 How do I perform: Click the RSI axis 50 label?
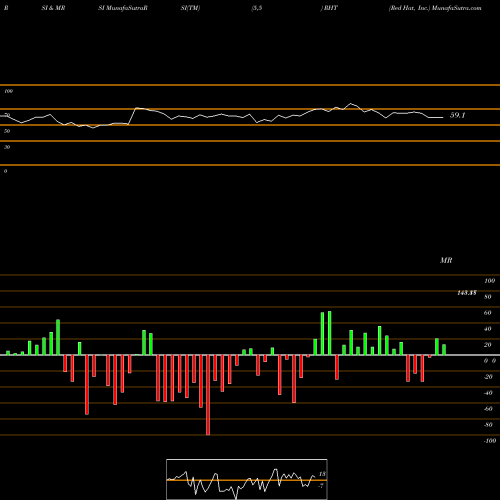[x=7, y=131]
